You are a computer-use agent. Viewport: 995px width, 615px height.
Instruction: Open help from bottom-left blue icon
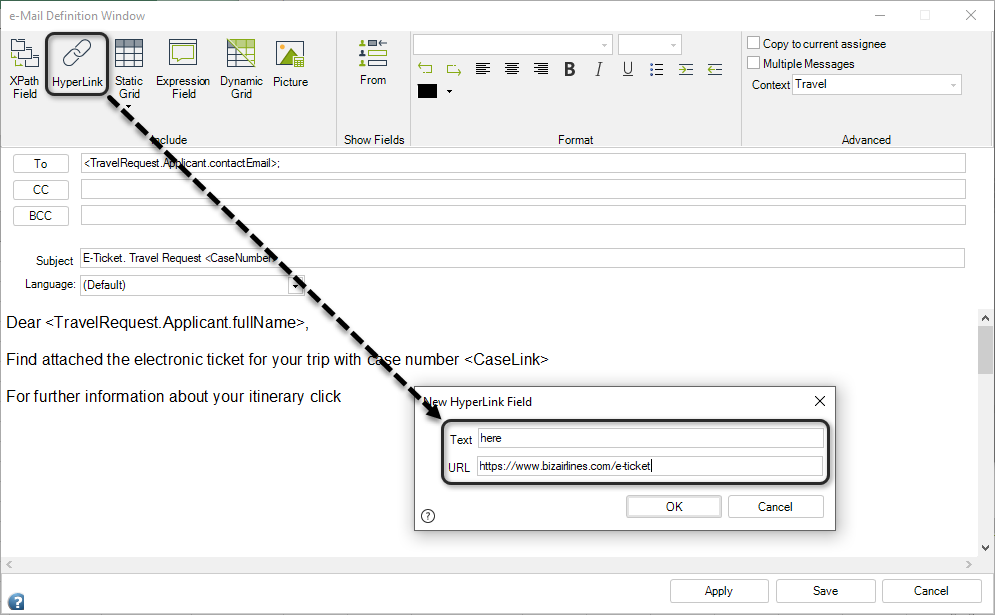(16, 600)
